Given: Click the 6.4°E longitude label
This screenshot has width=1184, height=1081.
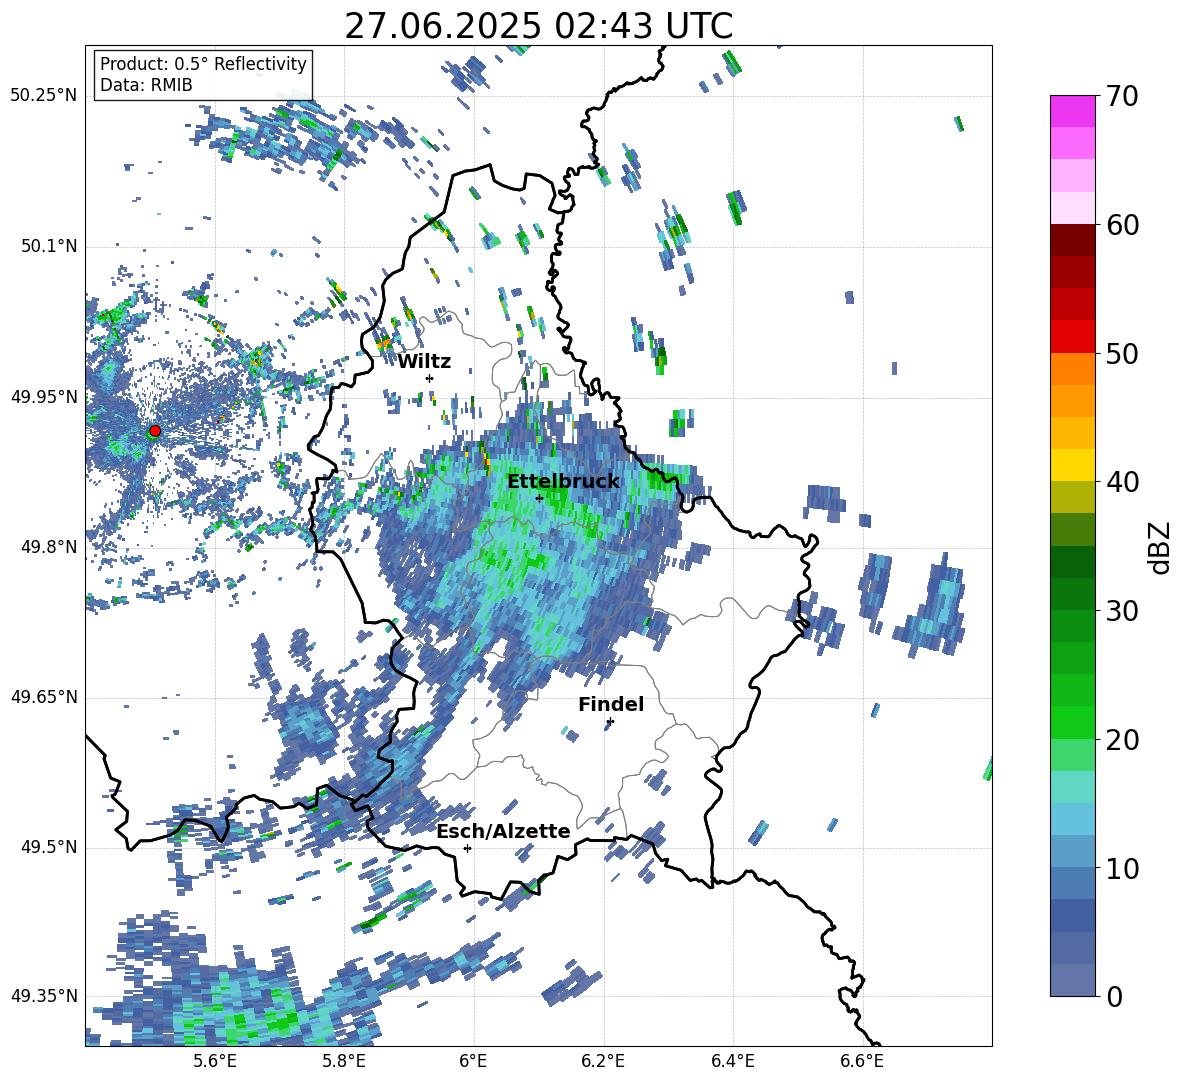Looking at the screenshot, I should [x=732, y=1061].
